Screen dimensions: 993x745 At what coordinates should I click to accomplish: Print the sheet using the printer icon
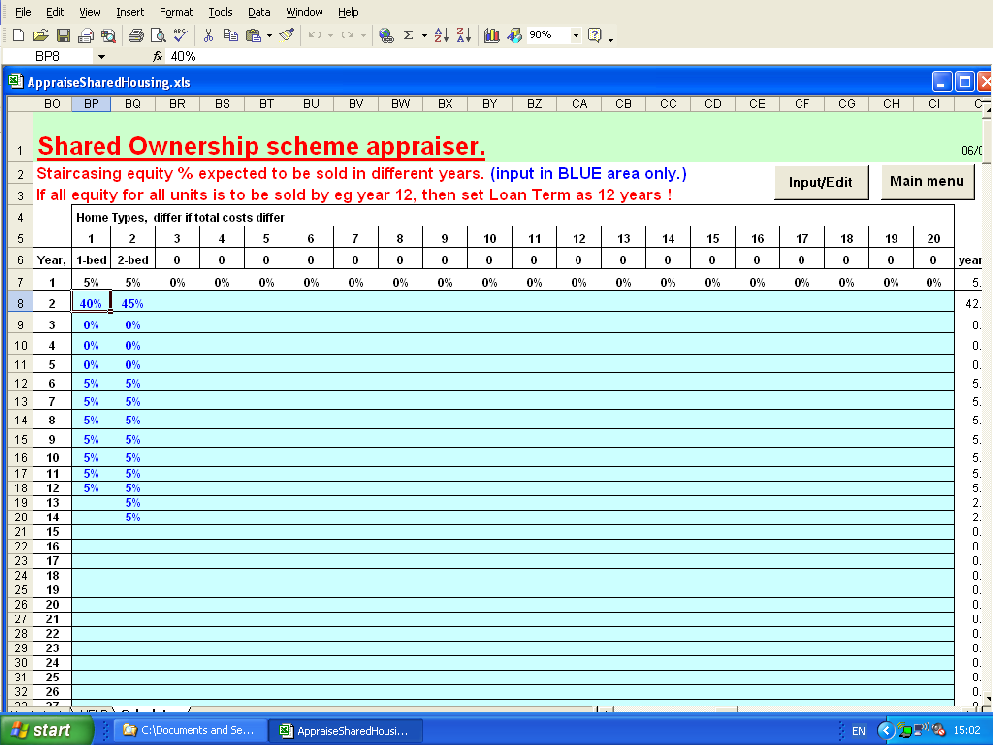point(136,35)
